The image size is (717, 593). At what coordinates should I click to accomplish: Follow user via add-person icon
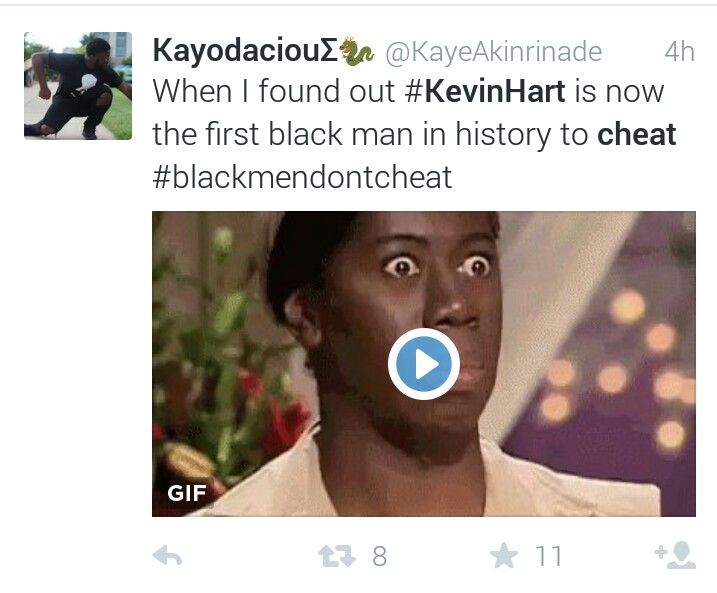coord(675,555)
